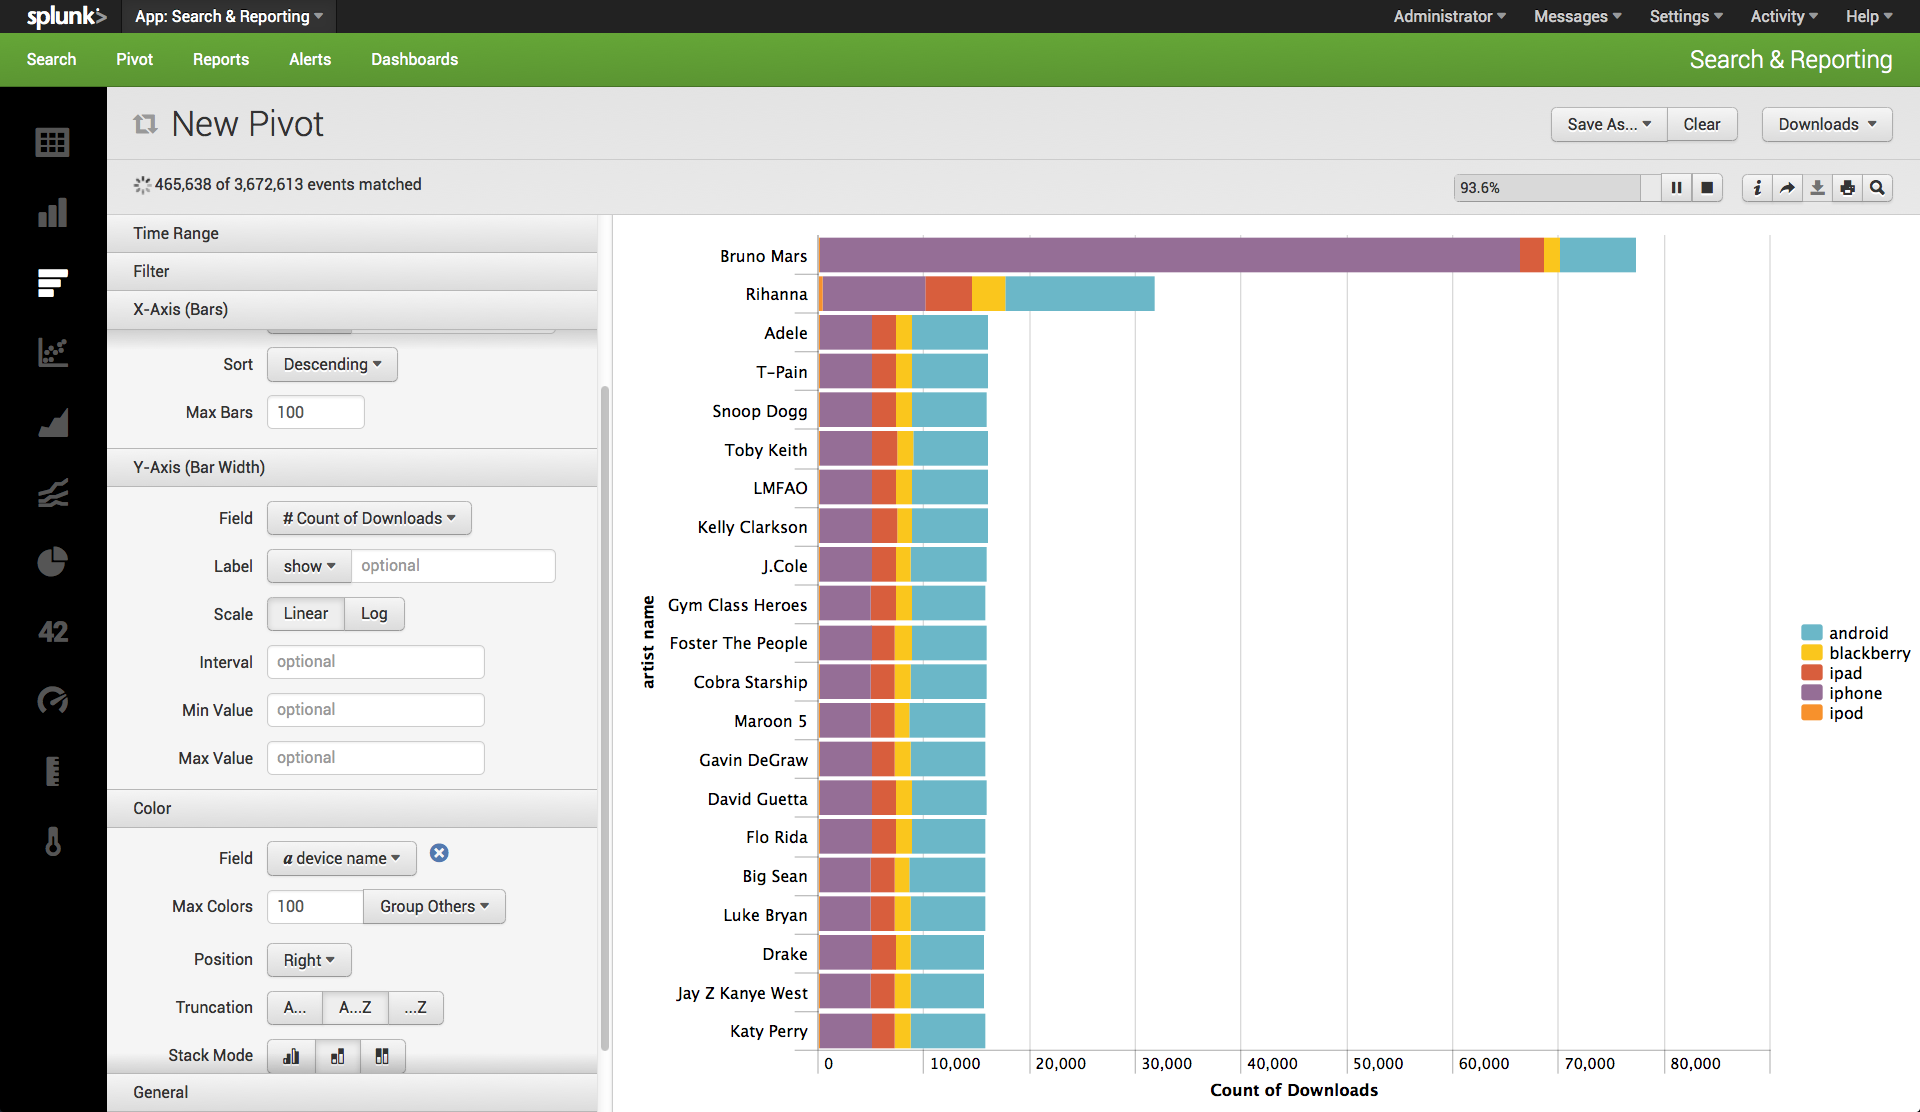Print the pivot with printer icon
Screen dimensions: 1920x1112
click(1847, 188)
